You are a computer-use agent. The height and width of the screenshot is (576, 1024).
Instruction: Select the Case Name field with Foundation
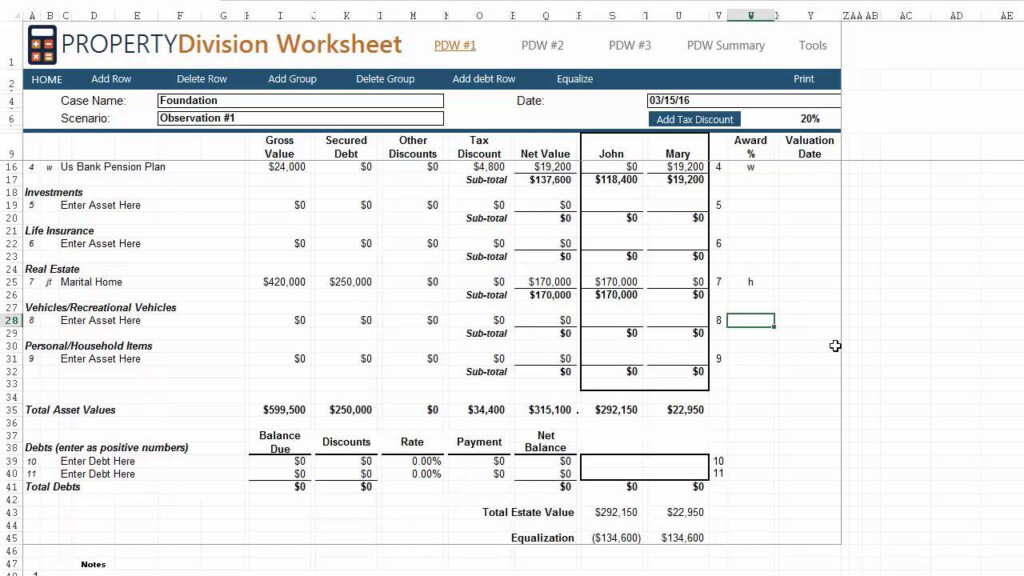300,101
